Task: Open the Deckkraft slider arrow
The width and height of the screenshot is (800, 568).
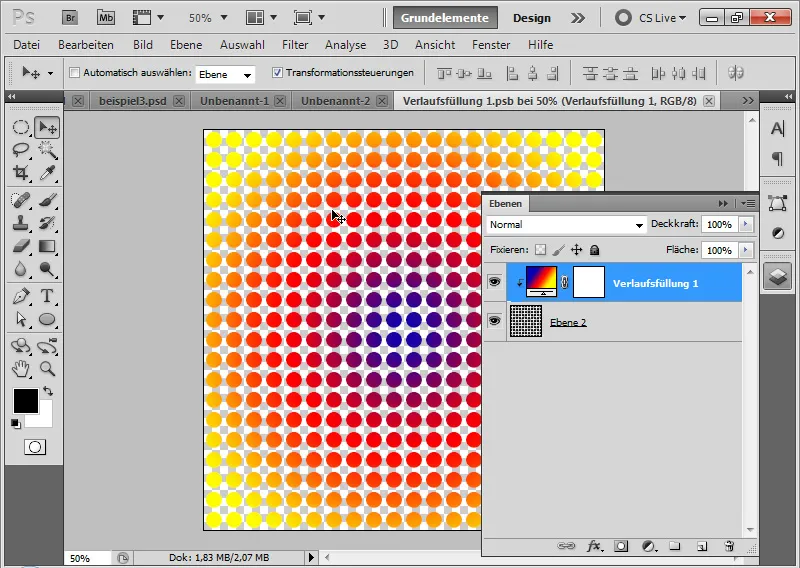Action: point(746,224)
